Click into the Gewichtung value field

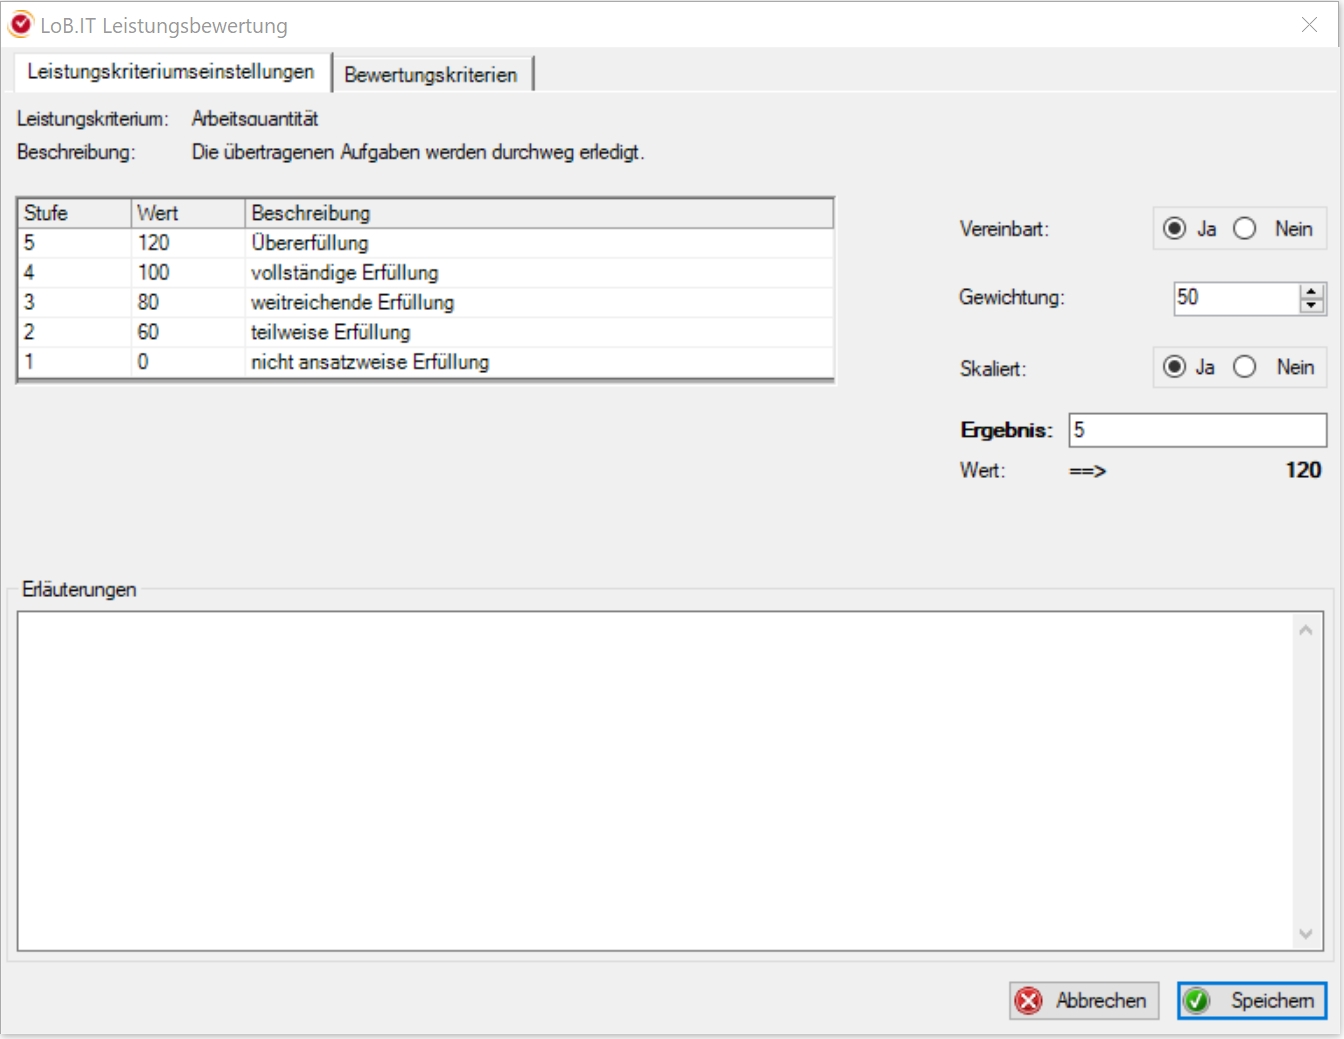click(1237, 298)
